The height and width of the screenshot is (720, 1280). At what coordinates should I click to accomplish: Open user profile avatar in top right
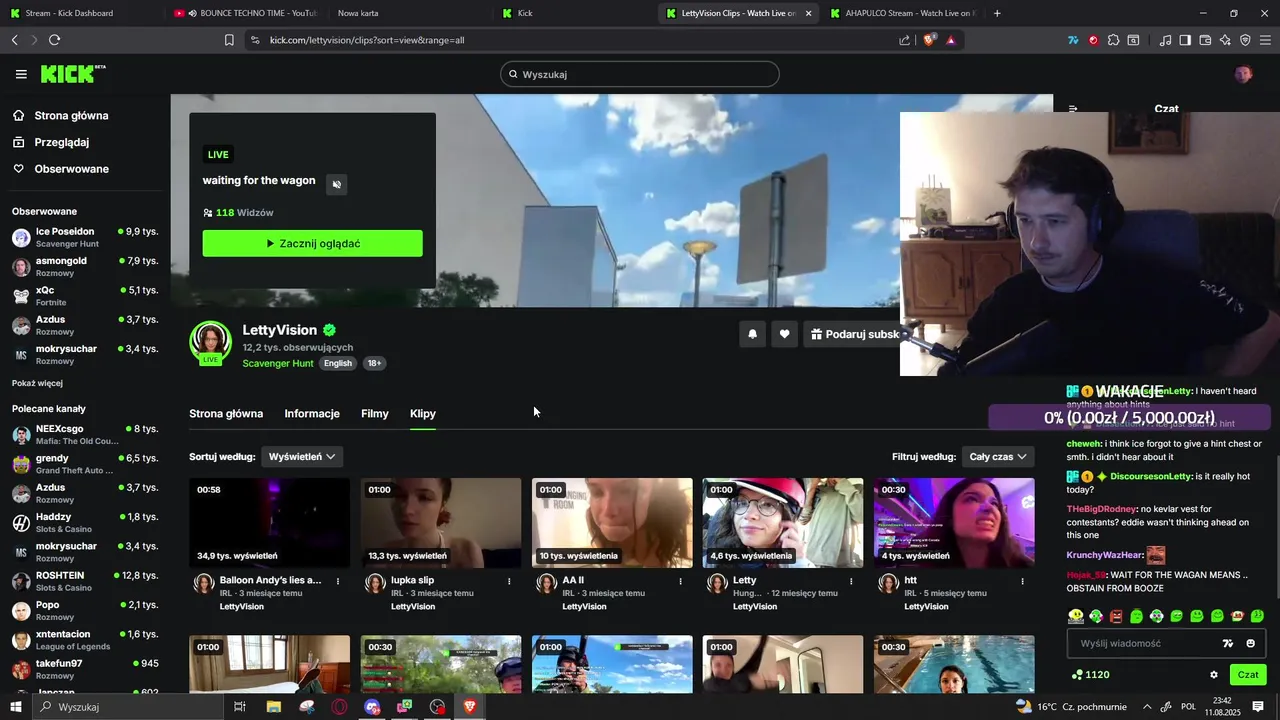tap(1243, 74)
